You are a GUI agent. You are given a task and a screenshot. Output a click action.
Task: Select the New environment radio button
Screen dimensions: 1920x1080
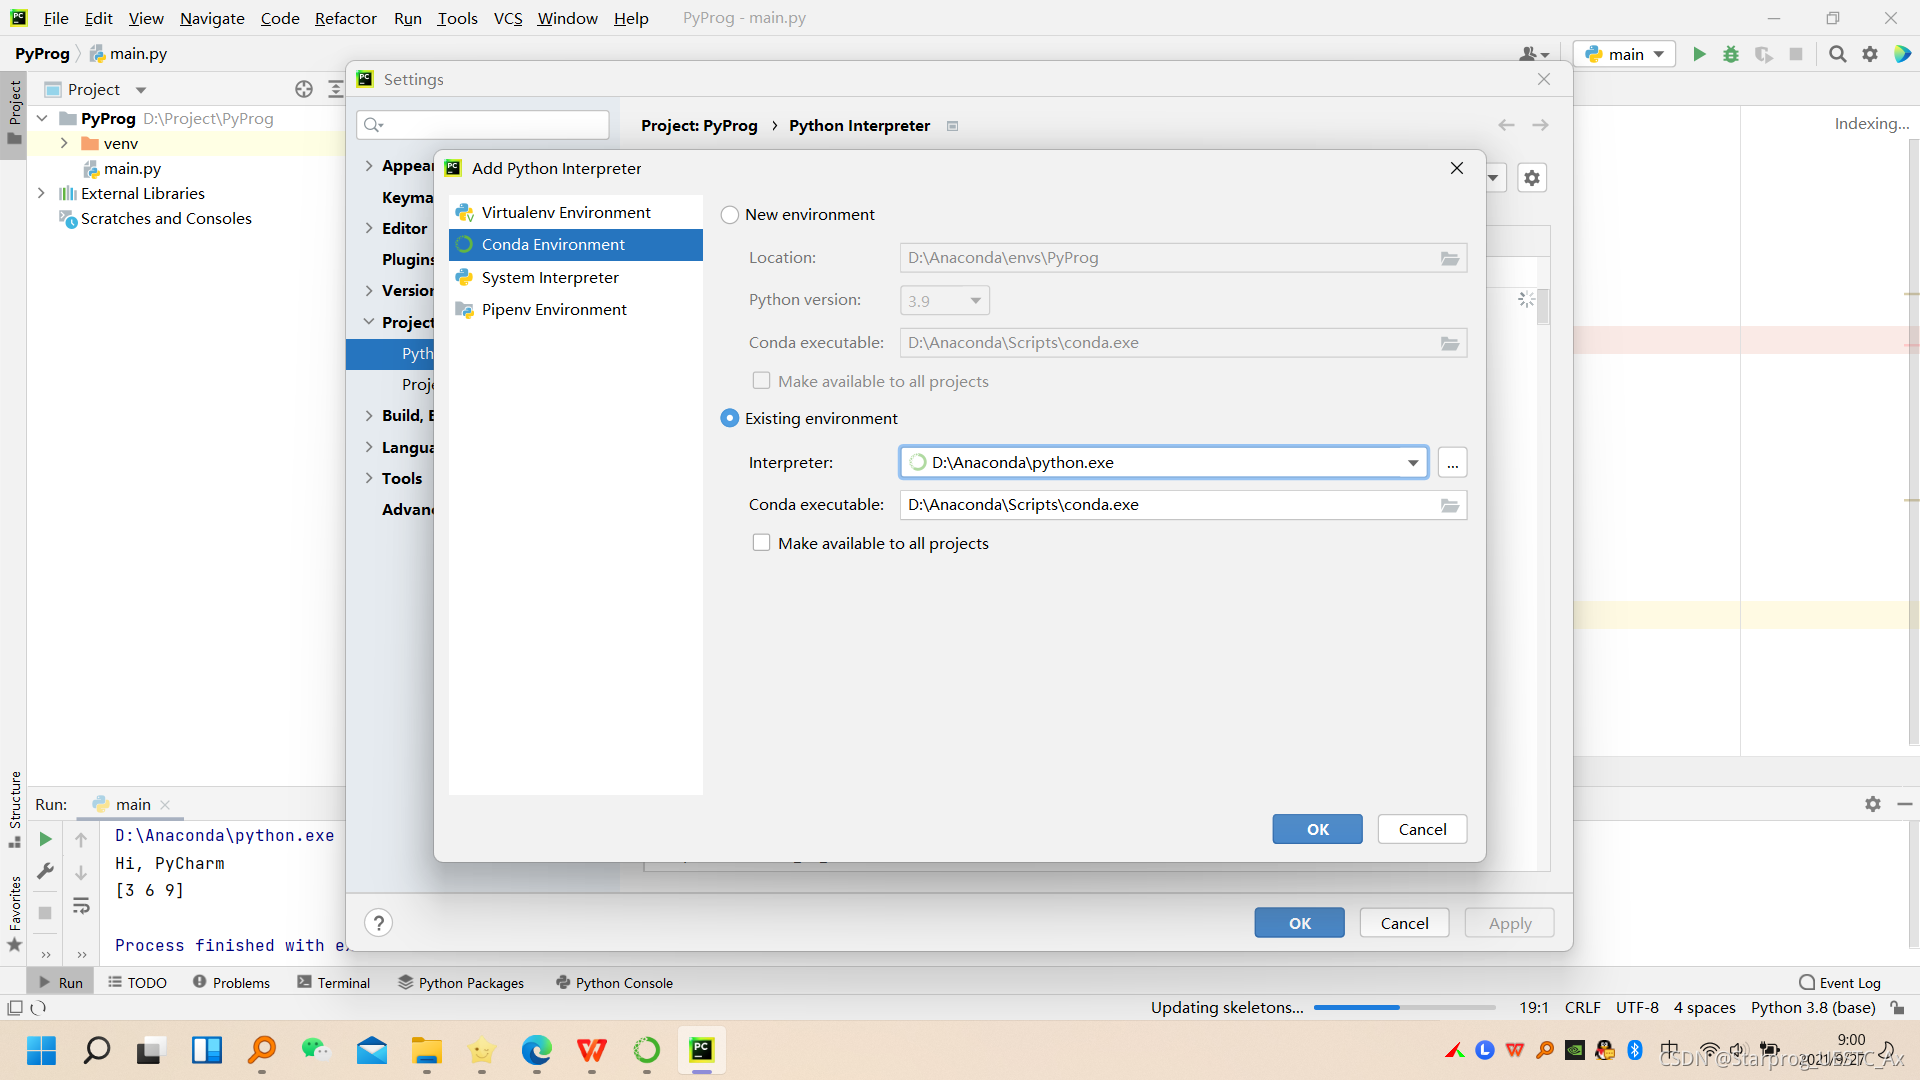pyautogui.click(x=730, y=215)
